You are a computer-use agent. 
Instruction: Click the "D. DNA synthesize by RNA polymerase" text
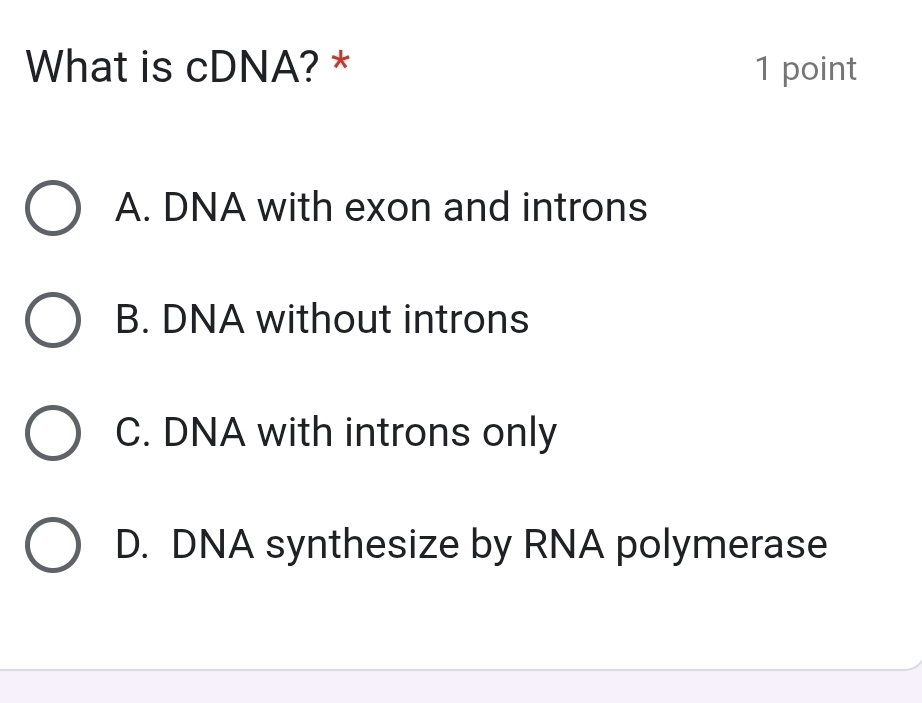(471, 545)
